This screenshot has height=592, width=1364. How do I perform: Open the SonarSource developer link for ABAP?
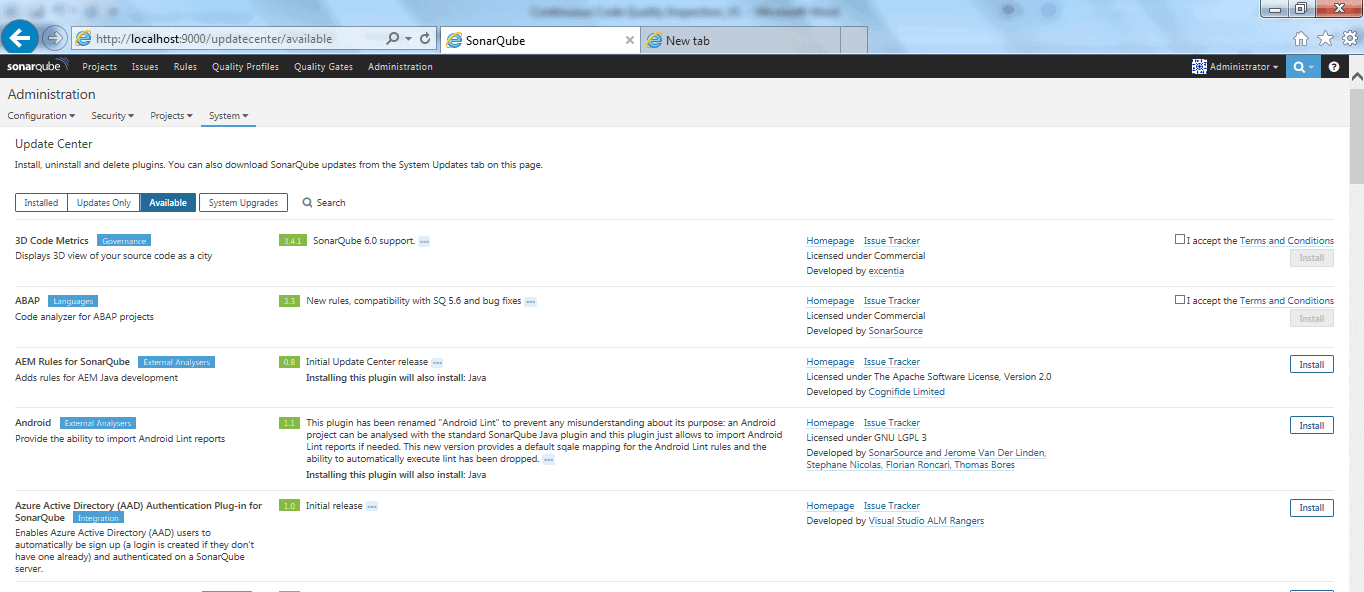pyautogui.click(x=896, y=331)
